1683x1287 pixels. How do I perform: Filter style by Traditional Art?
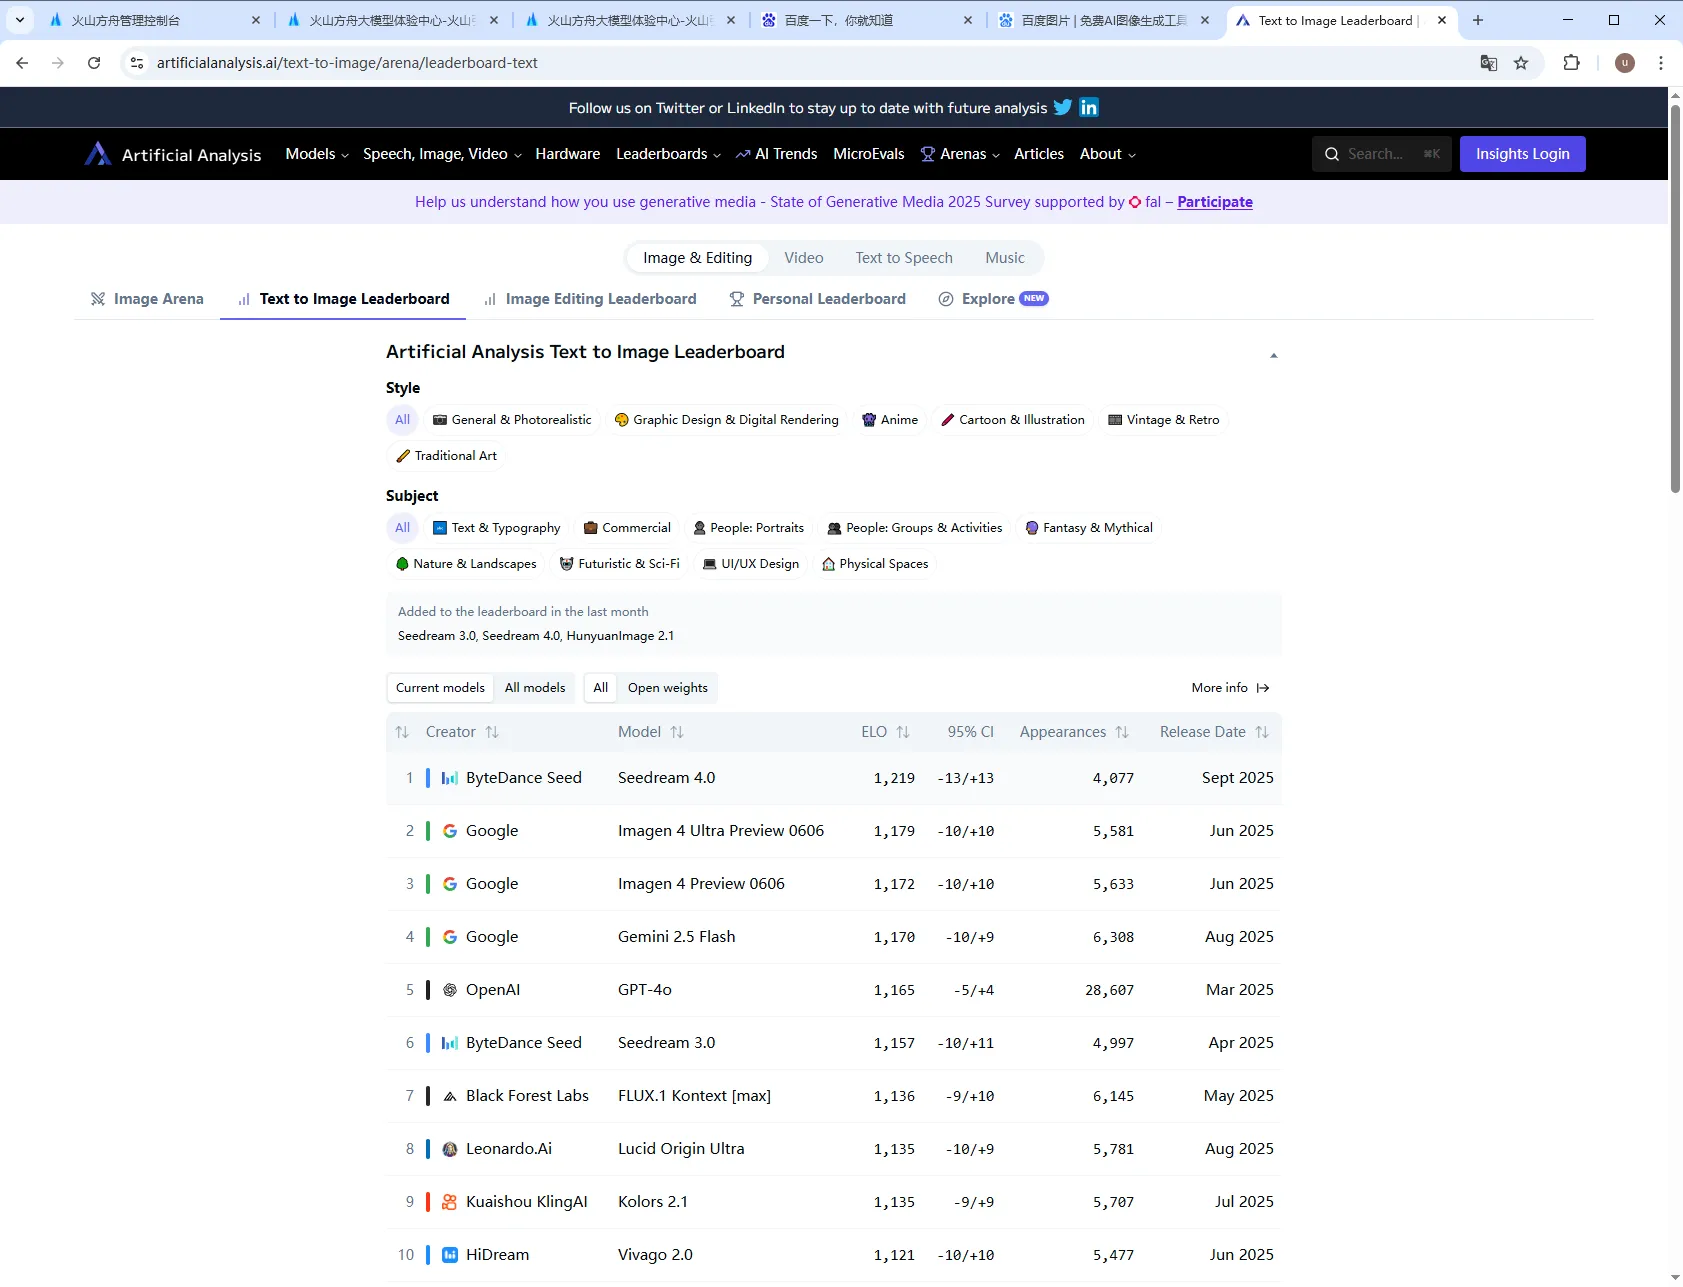coord(446,456)
